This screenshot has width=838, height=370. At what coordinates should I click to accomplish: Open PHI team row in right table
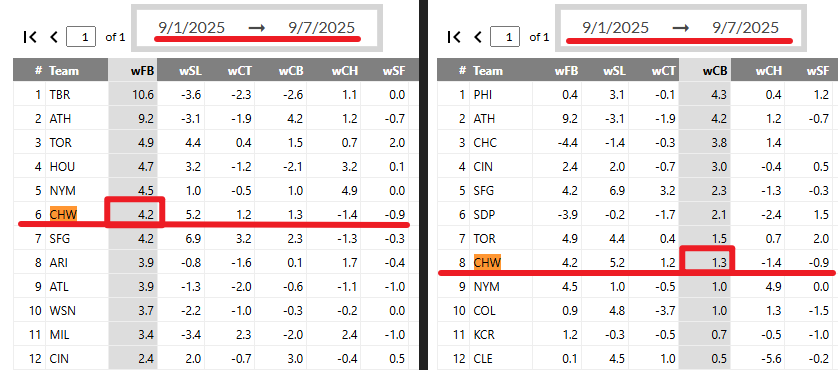[638, 95]
